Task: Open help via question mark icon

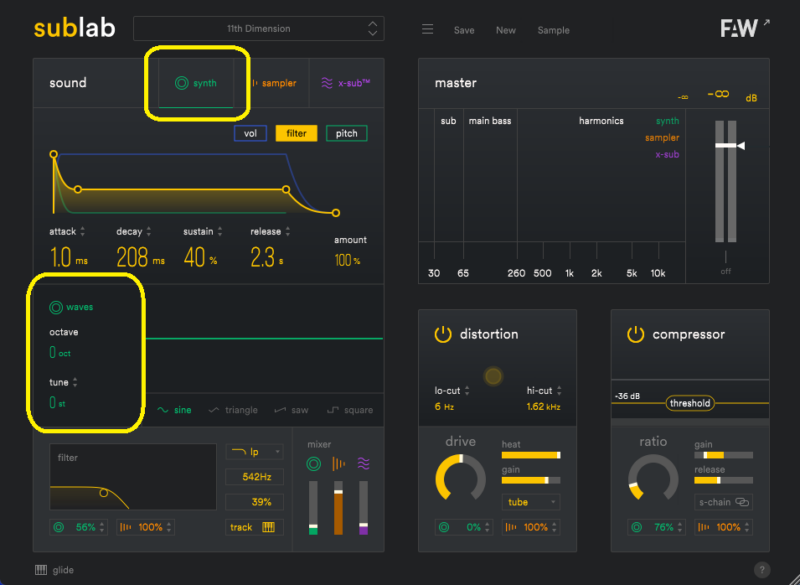Action: tap(762, 570)
